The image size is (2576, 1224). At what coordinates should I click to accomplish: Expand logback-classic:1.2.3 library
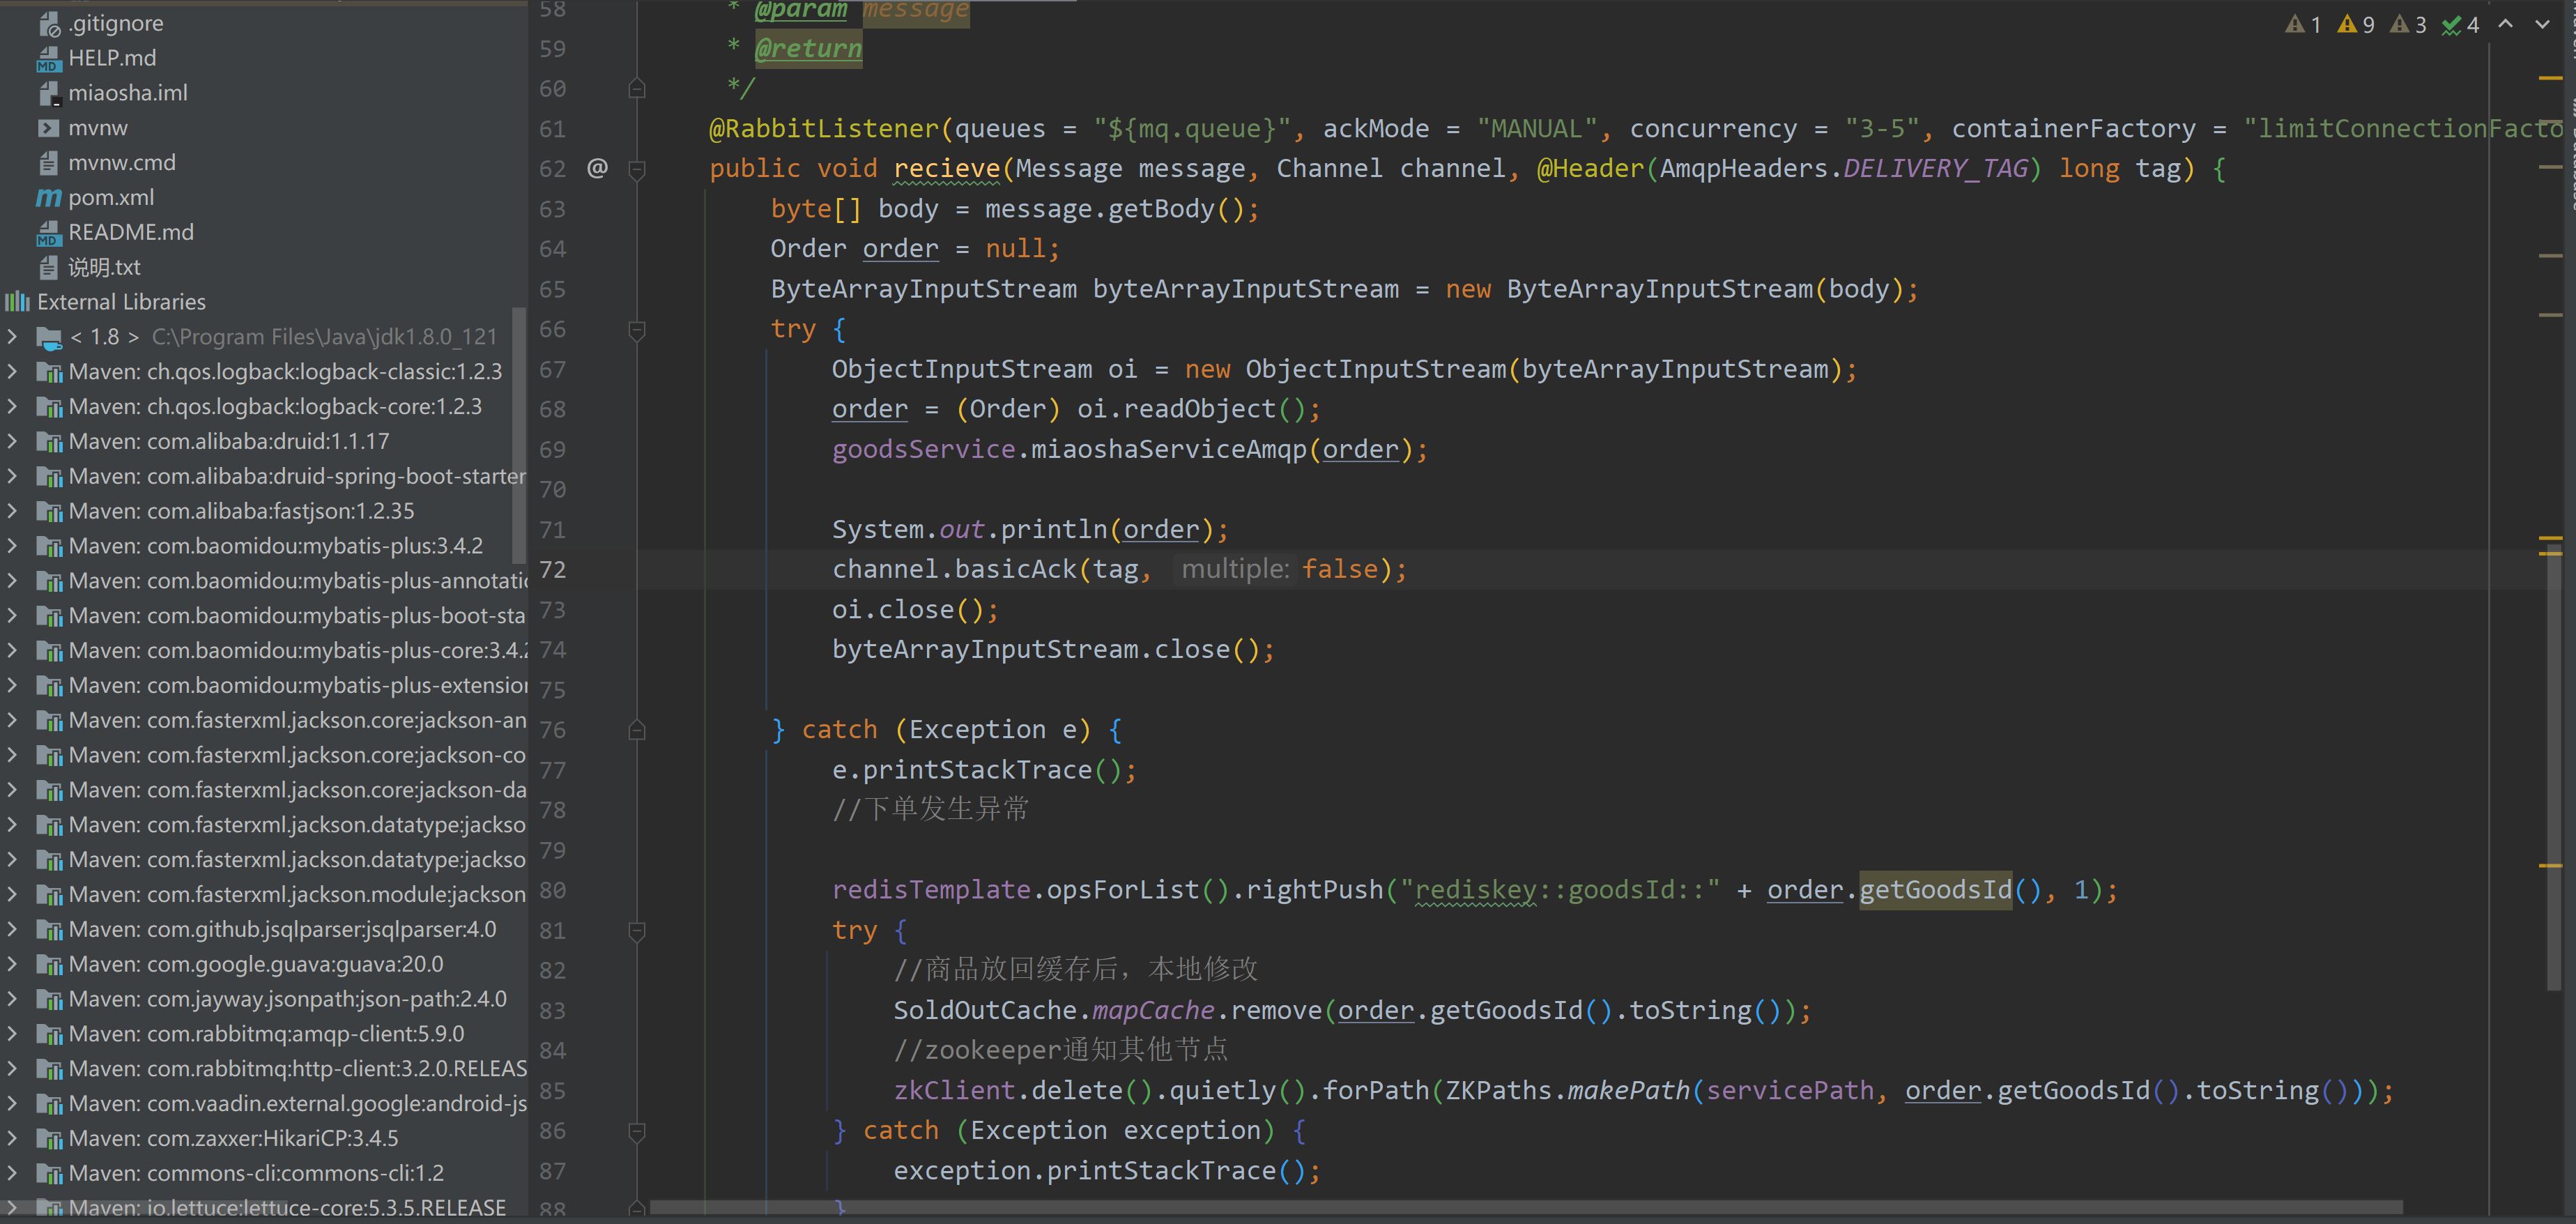12,372
